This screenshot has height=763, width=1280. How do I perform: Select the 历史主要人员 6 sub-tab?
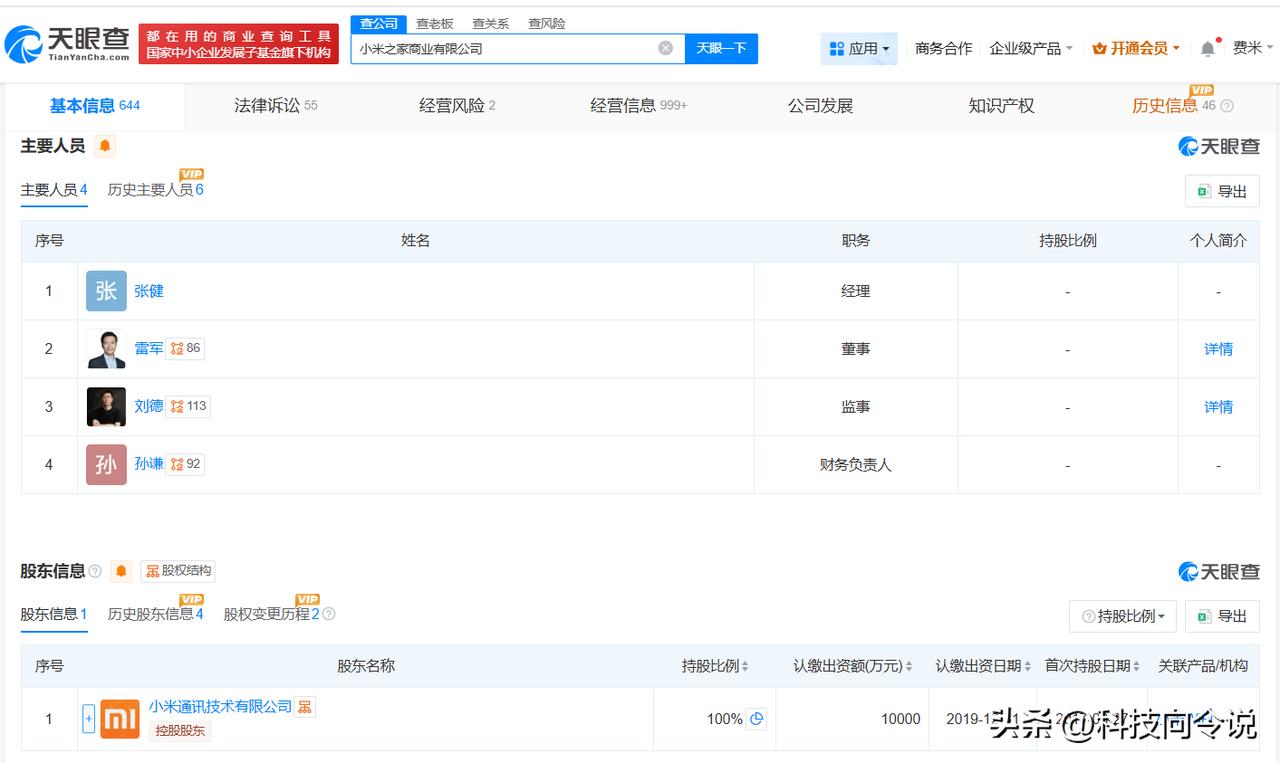(155, 190)
